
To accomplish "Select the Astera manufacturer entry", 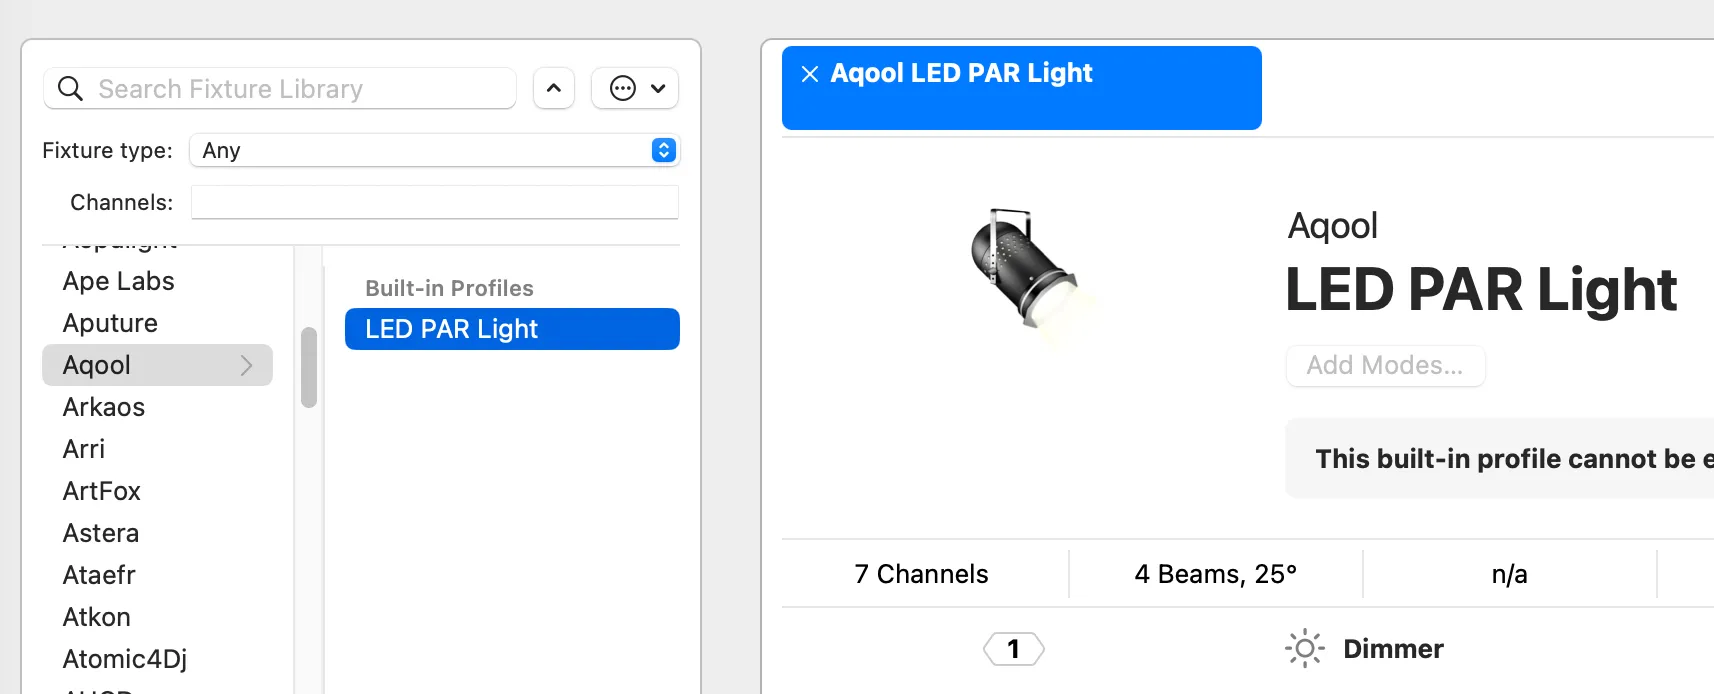I will click(101, 533).
